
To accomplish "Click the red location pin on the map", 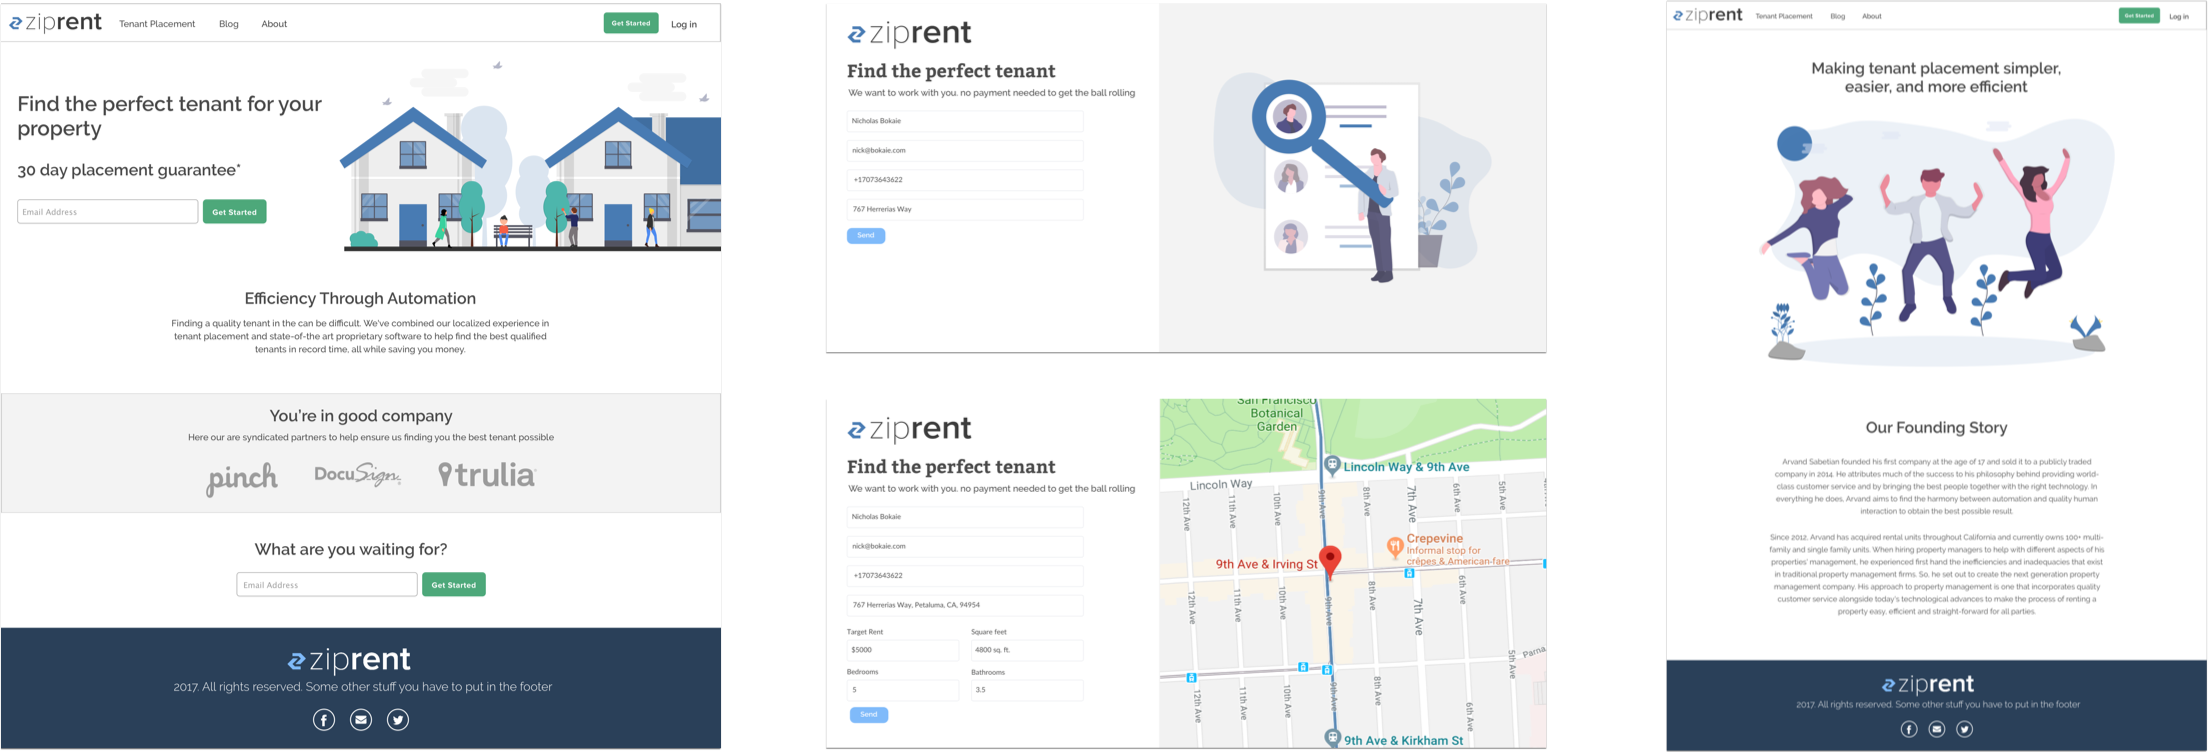I will pyautogui.click(x=1330, y=562).
